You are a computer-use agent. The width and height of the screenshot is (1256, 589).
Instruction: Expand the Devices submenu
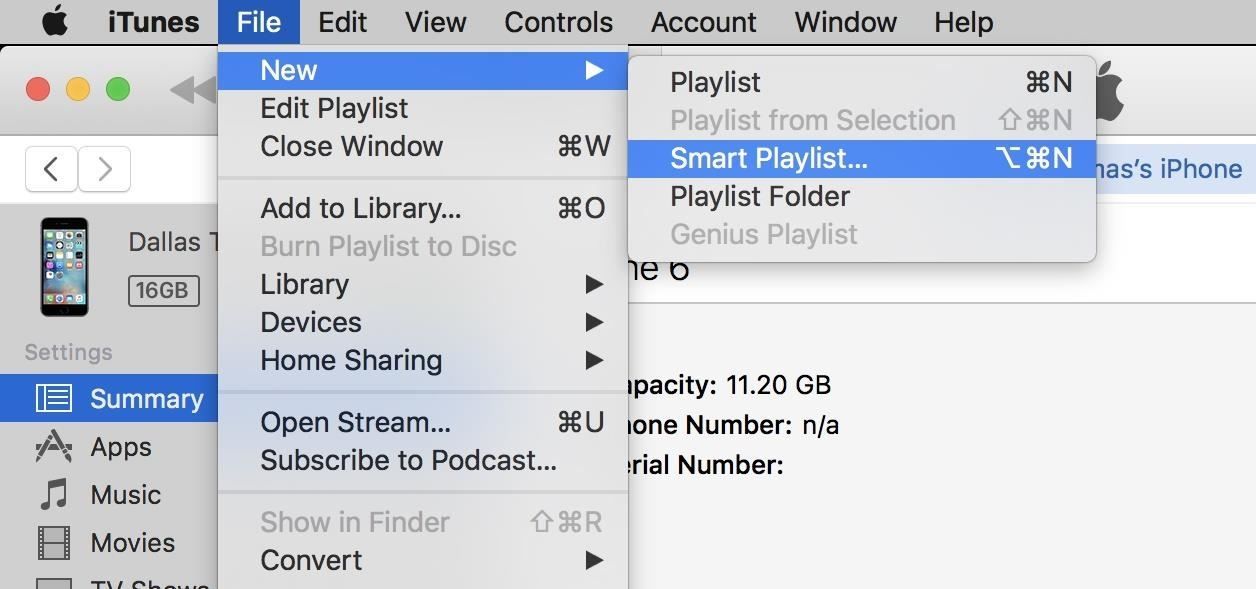[310, 322]
